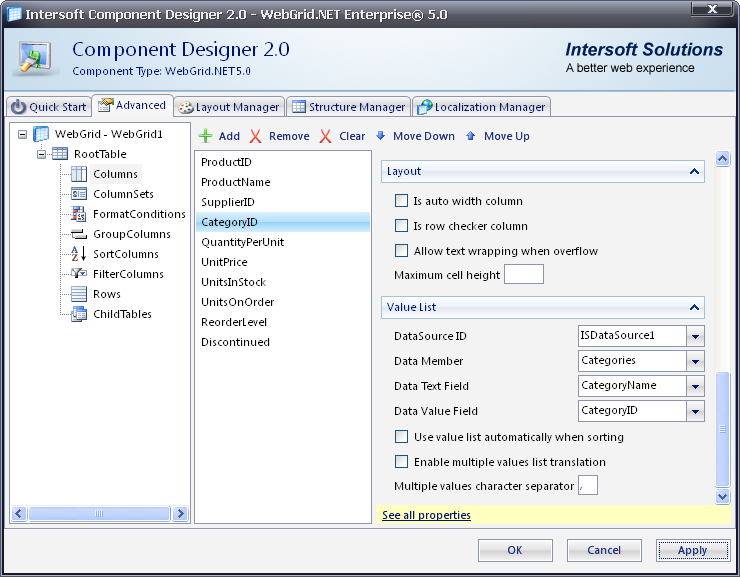Click the Localization Manager globe icon
This screenshot has height=577, width=740.
coord(424,107)
